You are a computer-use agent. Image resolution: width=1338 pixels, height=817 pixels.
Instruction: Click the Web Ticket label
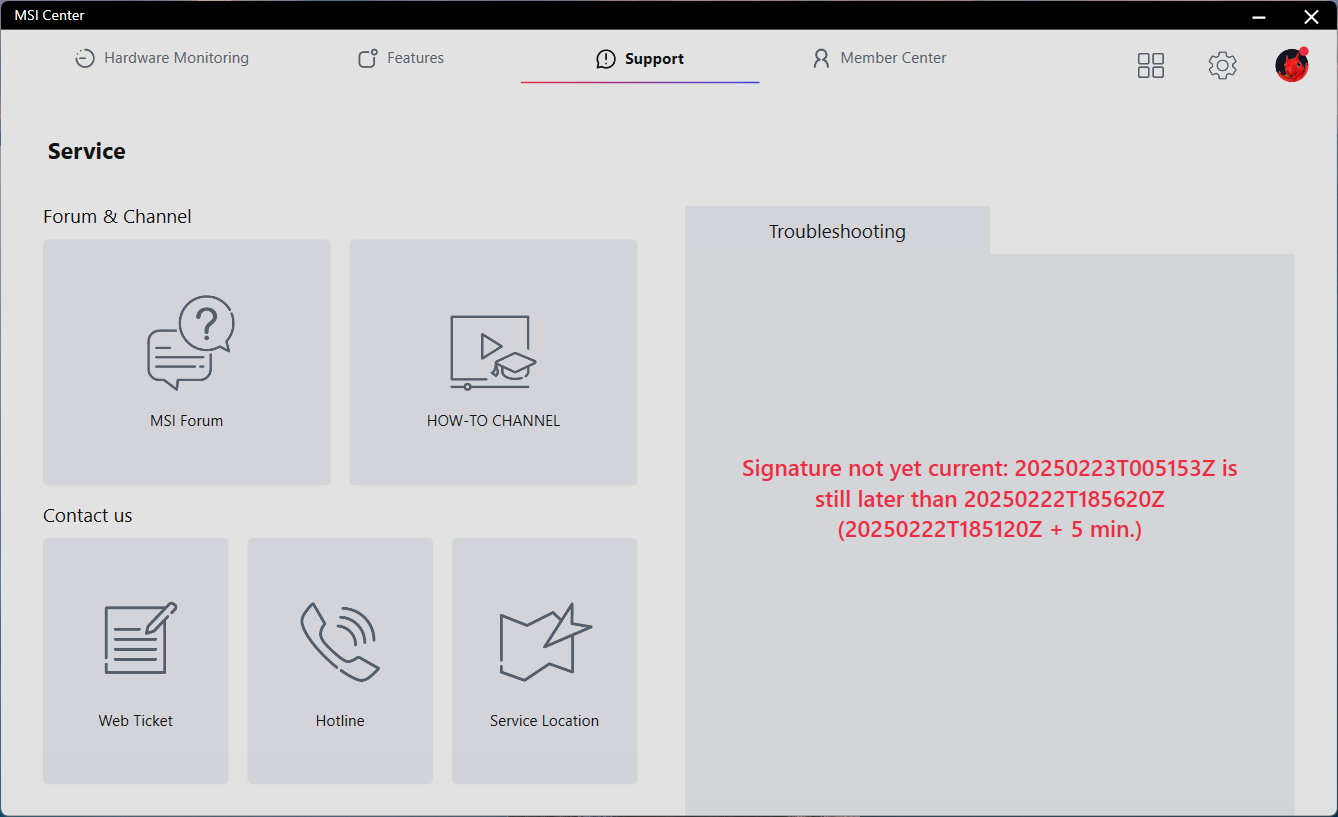click(136, 721)
